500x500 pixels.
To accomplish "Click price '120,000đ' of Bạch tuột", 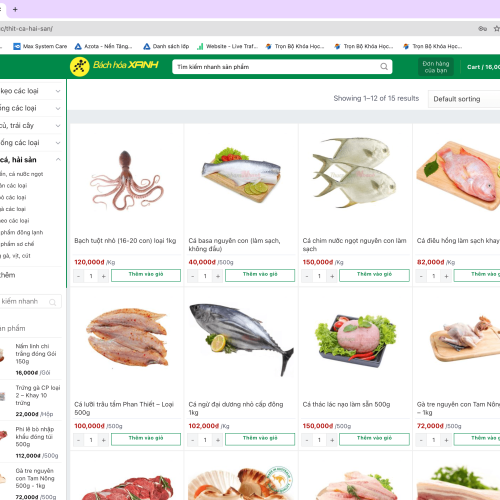I will coord(89,262).
